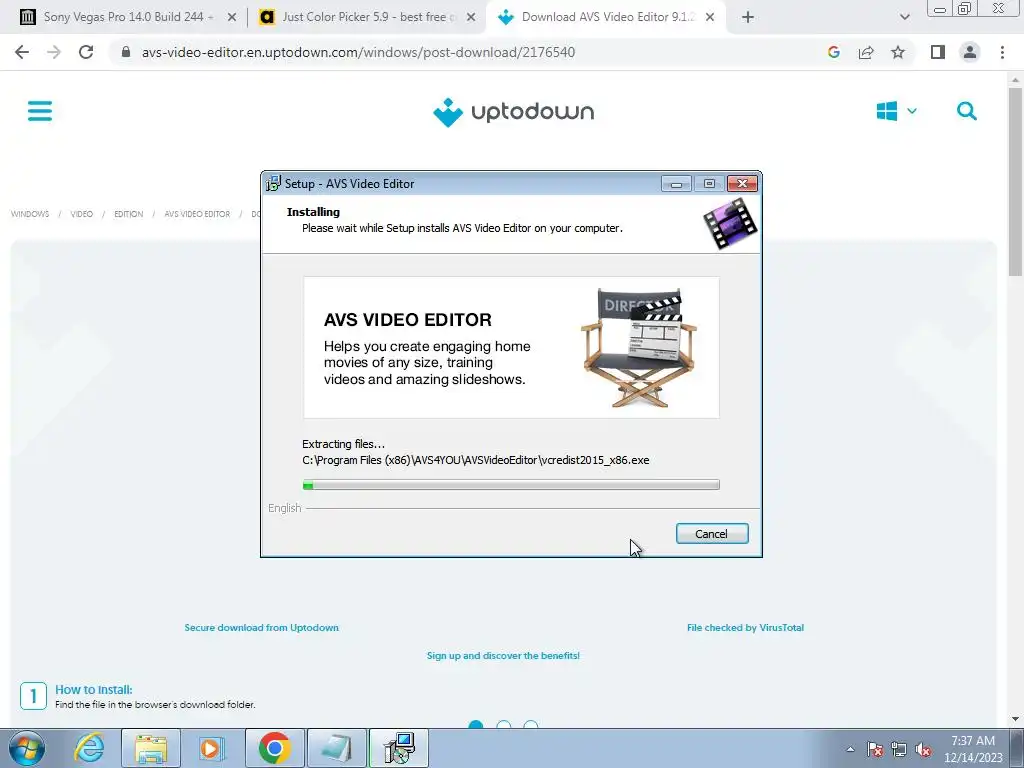
Task: Share this page icon
Action: pos(866,52)
